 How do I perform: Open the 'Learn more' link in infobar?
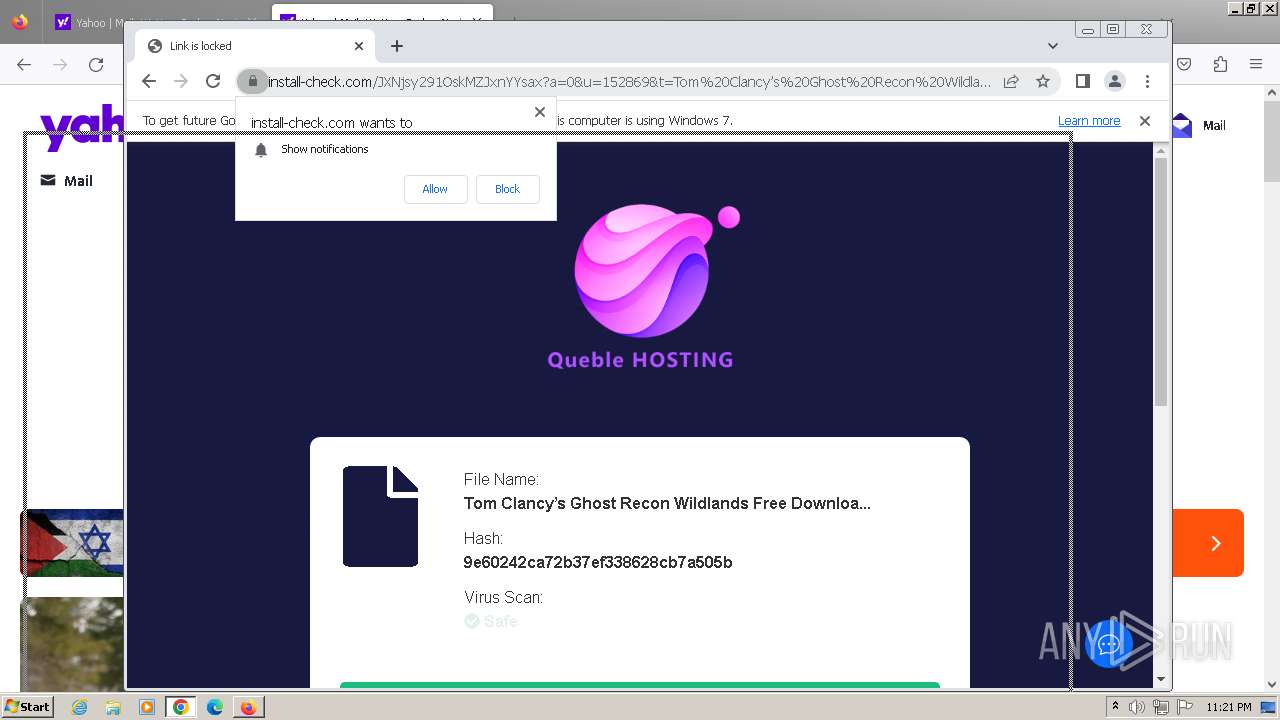coord(1089,121)
